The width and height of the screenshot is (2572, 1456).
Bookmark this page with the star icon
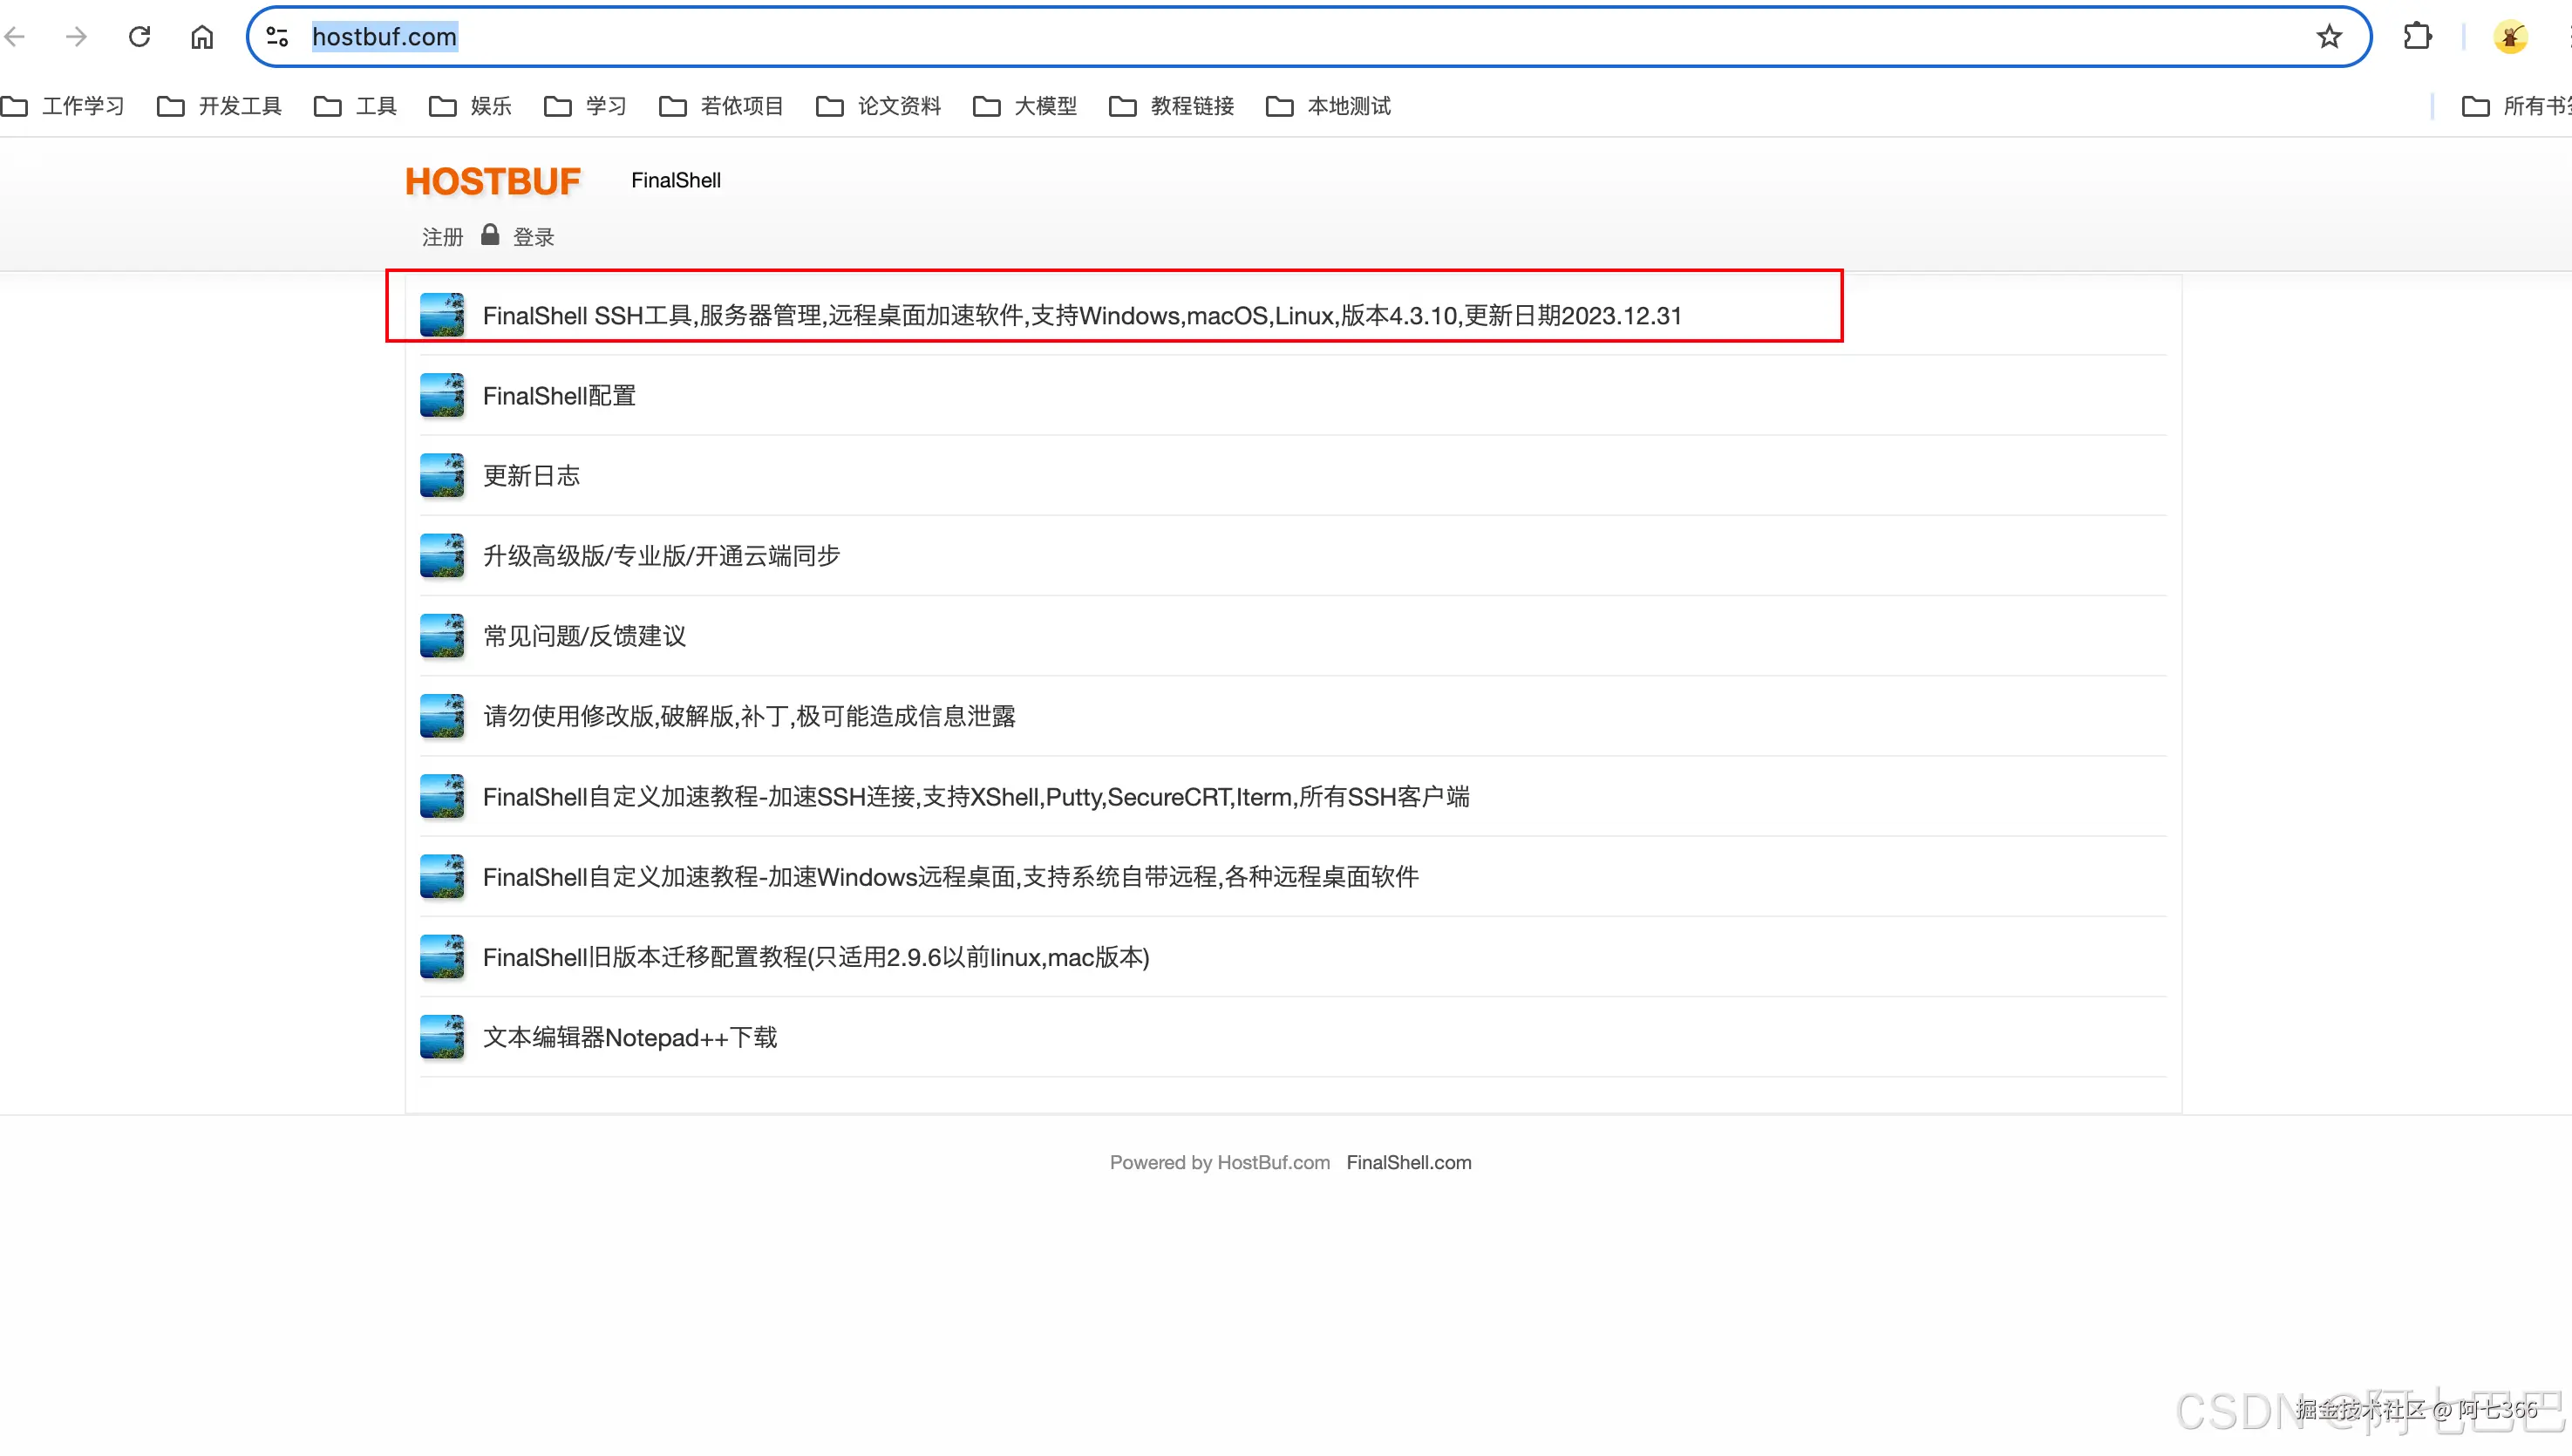pos(2329,37)
